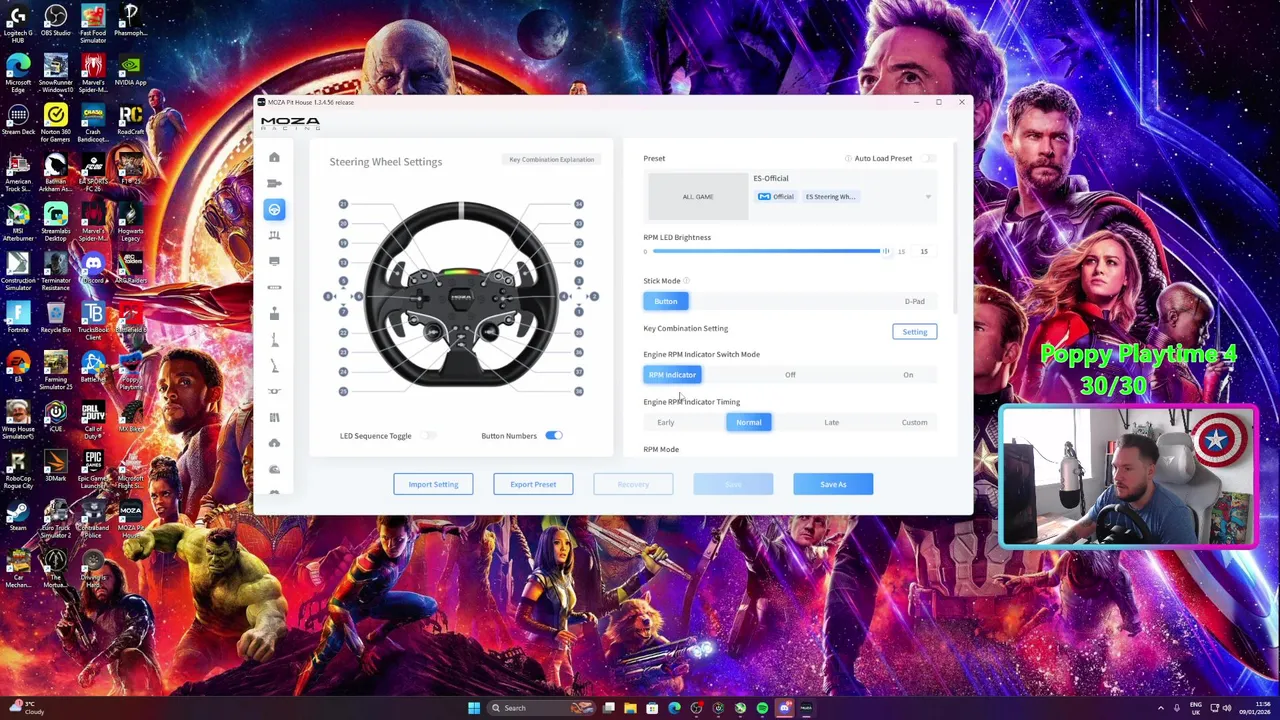The width and height of the screenshot is (1280, 720).
Task: Open 3DMark desktop shortcut
Action: click(x=56, y=468)
